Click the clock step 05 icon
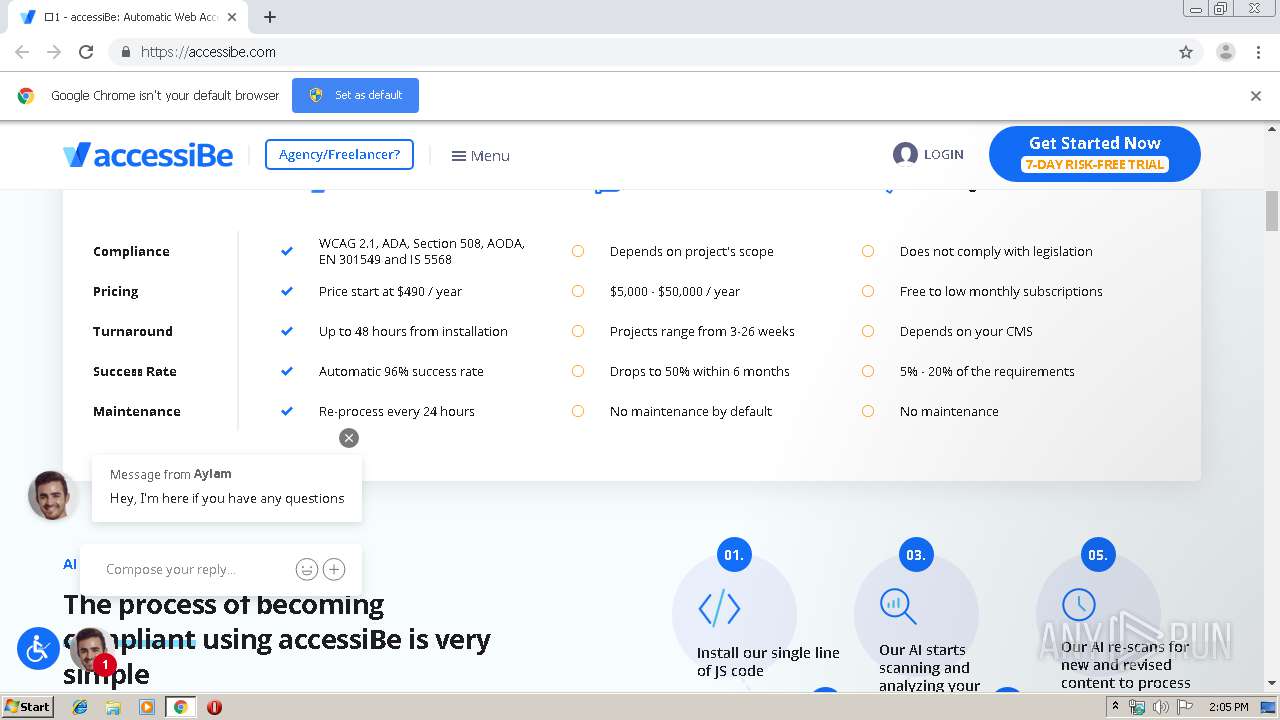1280x720 pixels. pyautogui.click(x=1078, y=604)
